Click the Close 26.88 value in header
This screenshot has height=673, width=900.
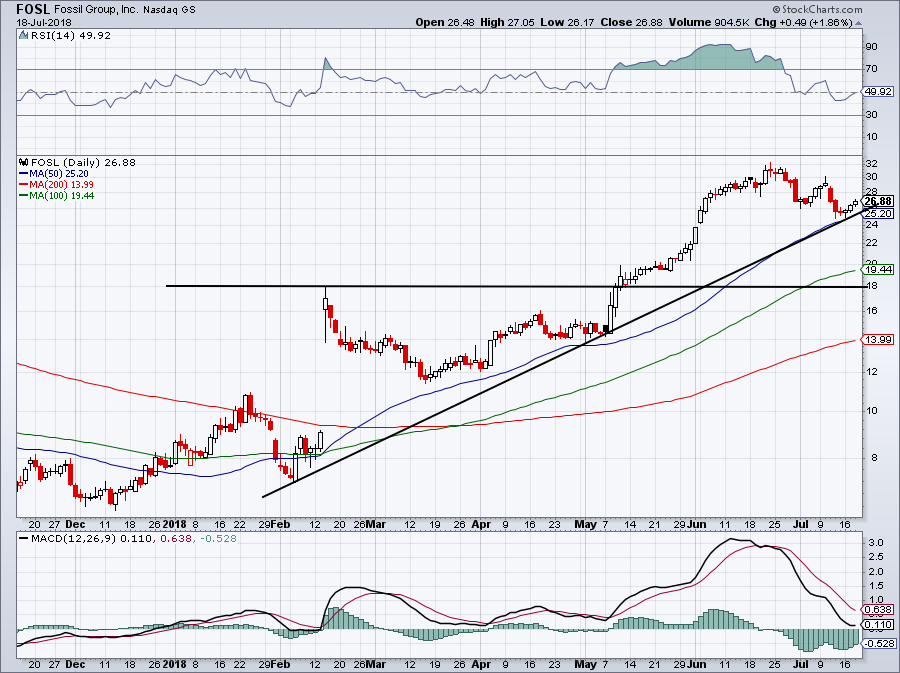(x=631, y=22)
